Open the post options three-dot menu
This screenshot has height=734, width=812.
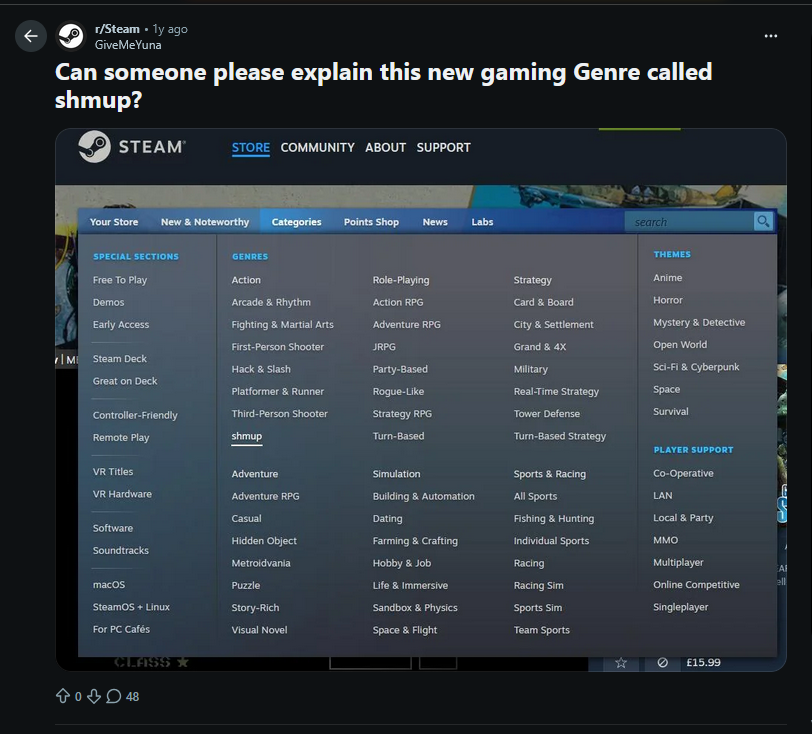771,36
